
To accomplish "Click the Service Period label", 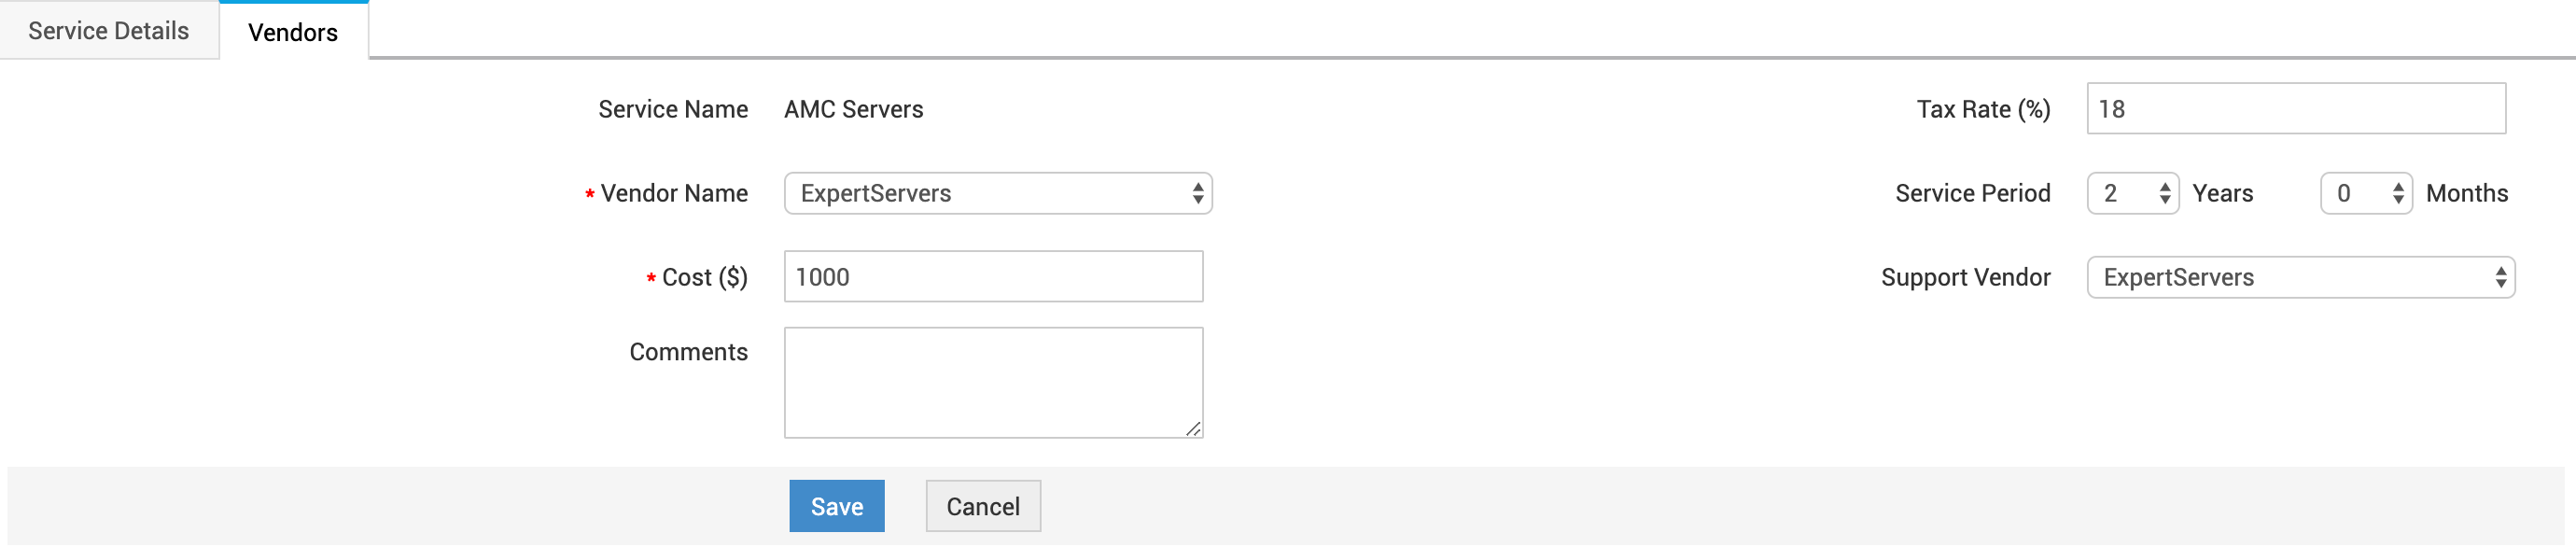I will pos(1972,193).
